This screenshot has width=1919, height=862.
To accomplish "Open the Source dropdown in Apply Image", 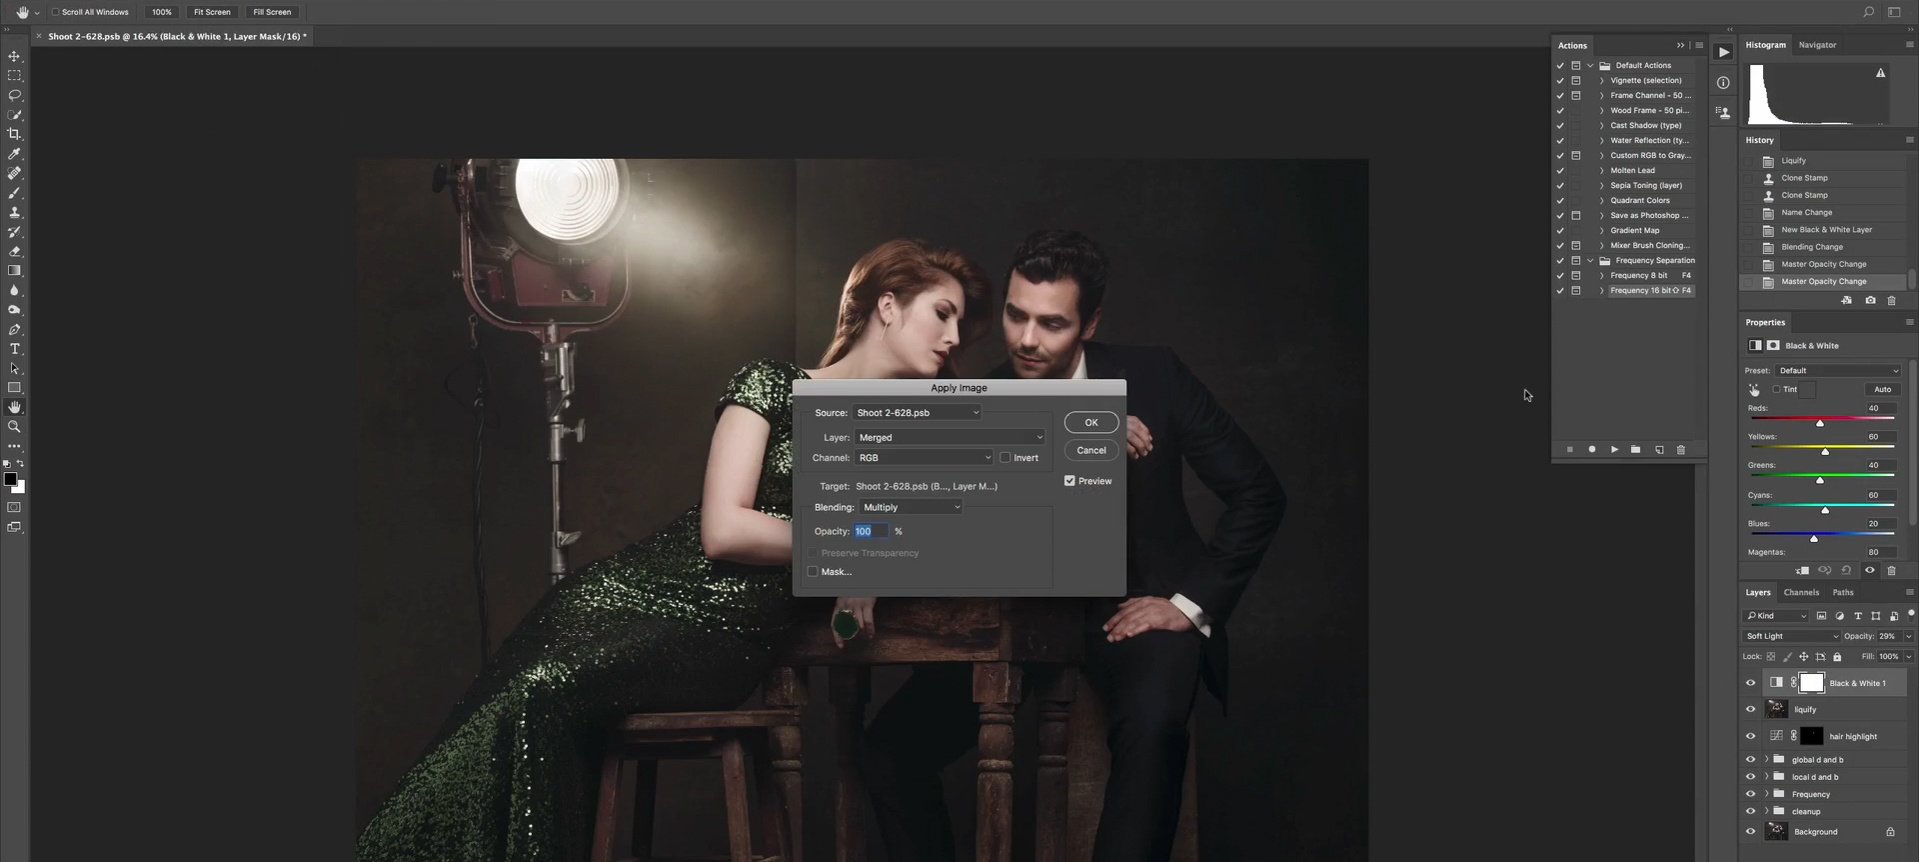I will click(x=917, y=413).
